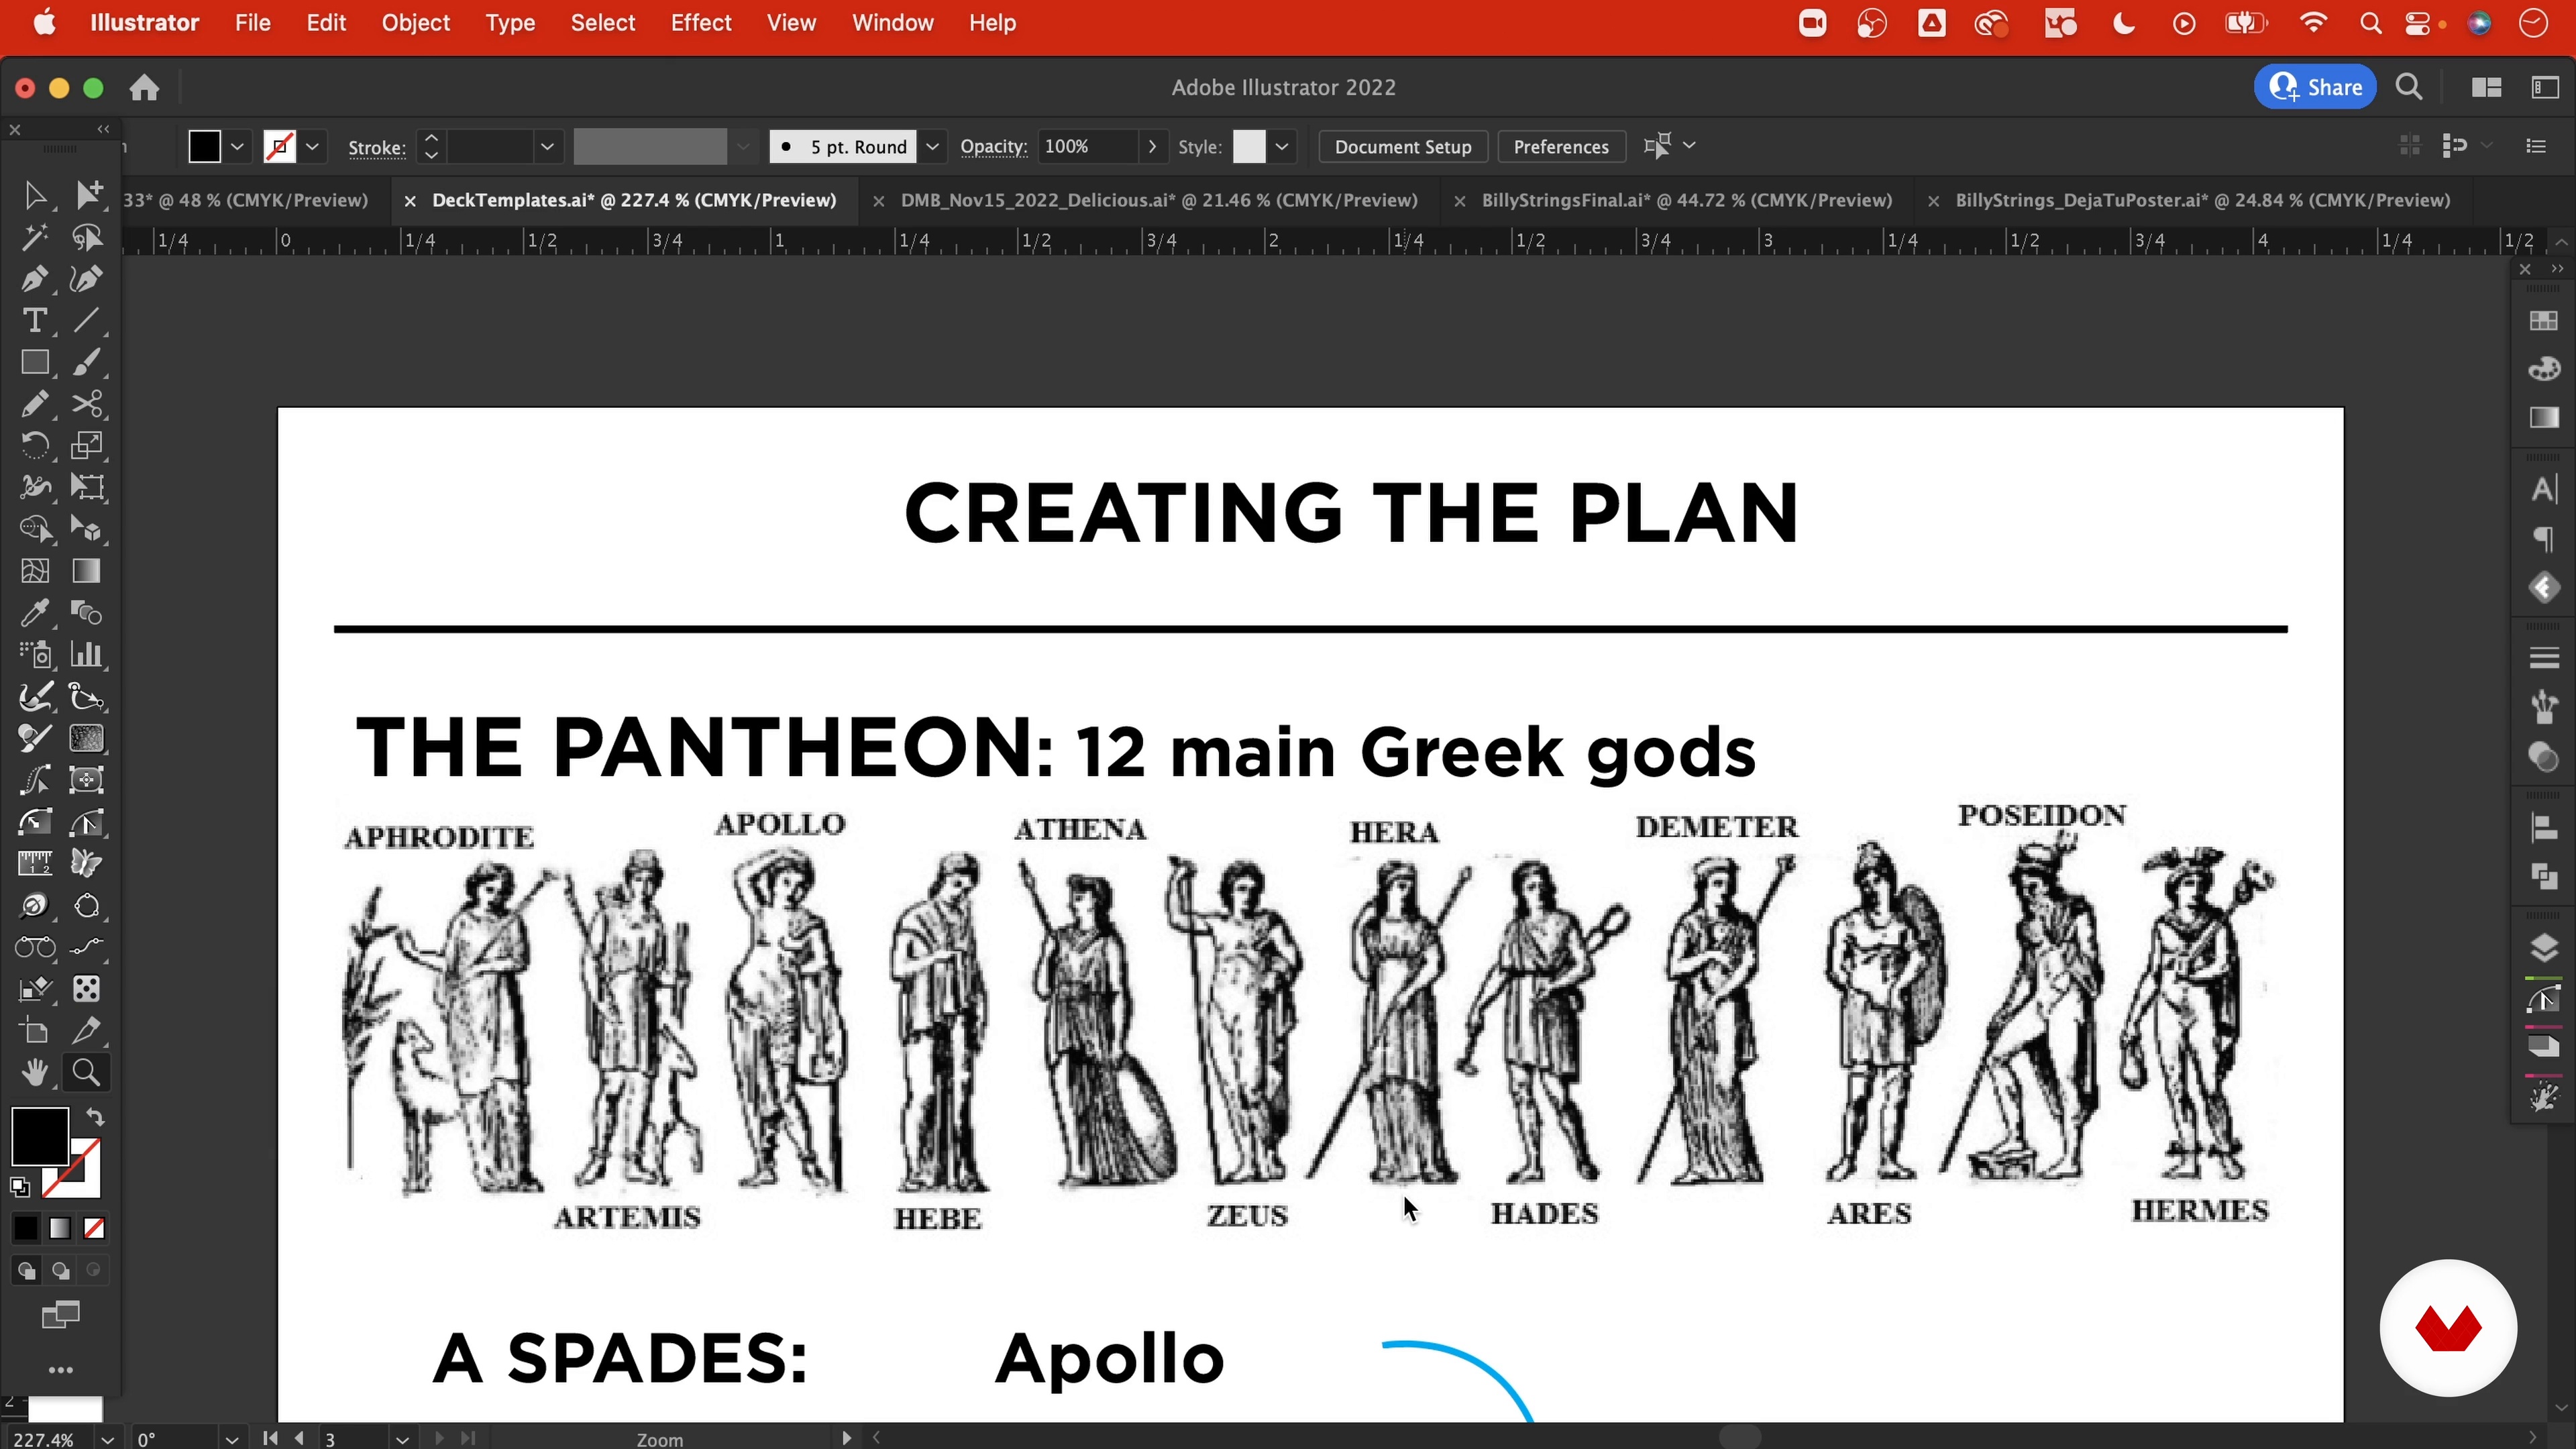Open stroke color dropdown arrow
The height and width of the screenshot is (1449, 2576).
313,147
